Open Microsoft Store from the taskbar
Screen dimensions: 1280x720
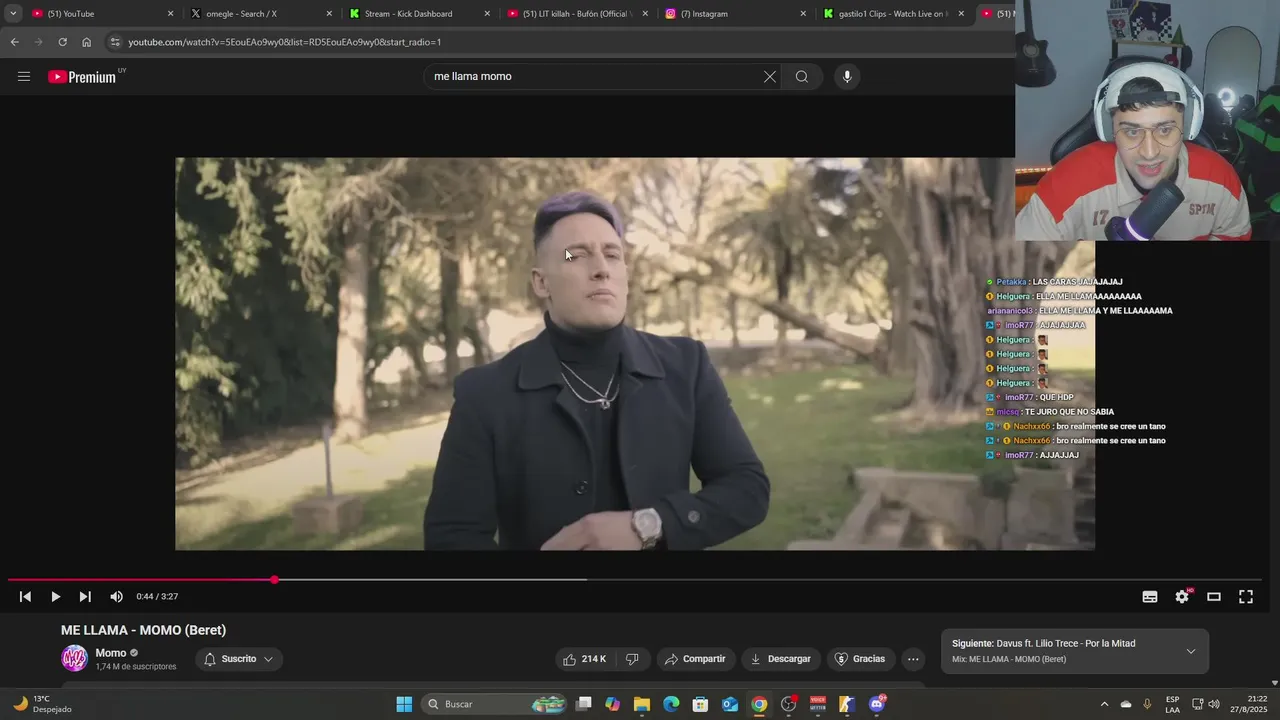click(701, 704)
